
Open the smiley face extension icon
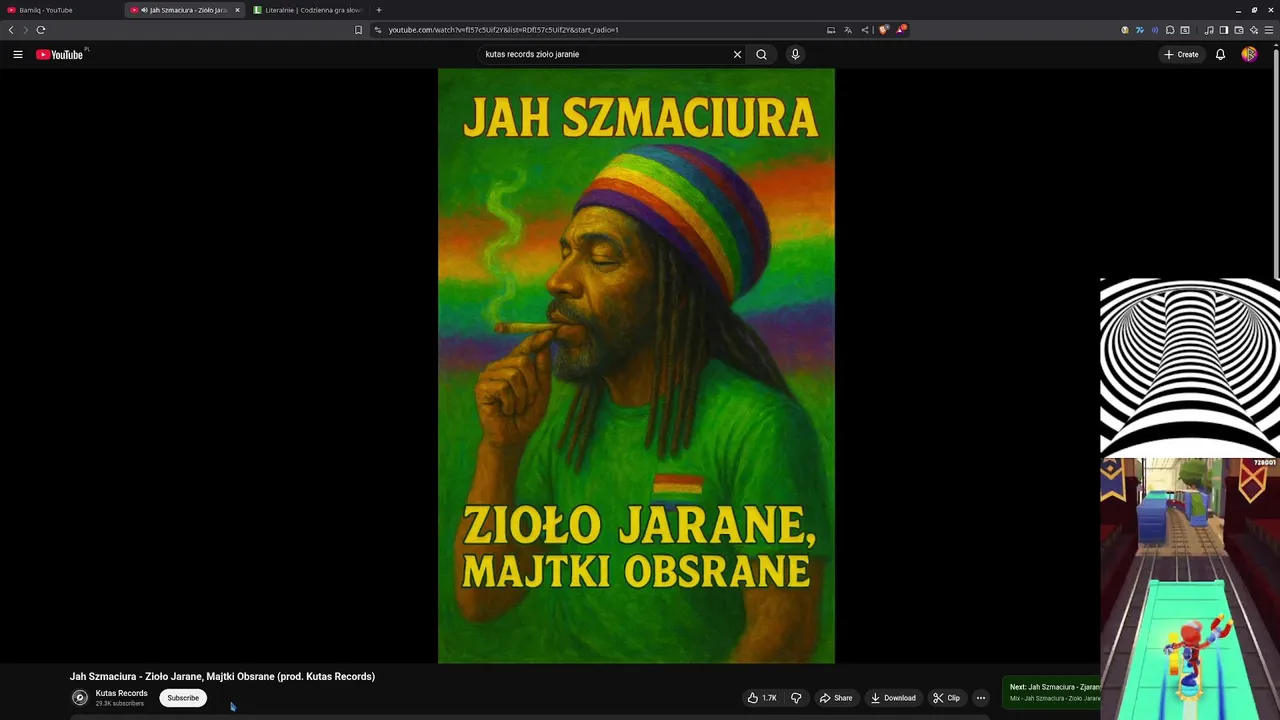point(1125,30)
